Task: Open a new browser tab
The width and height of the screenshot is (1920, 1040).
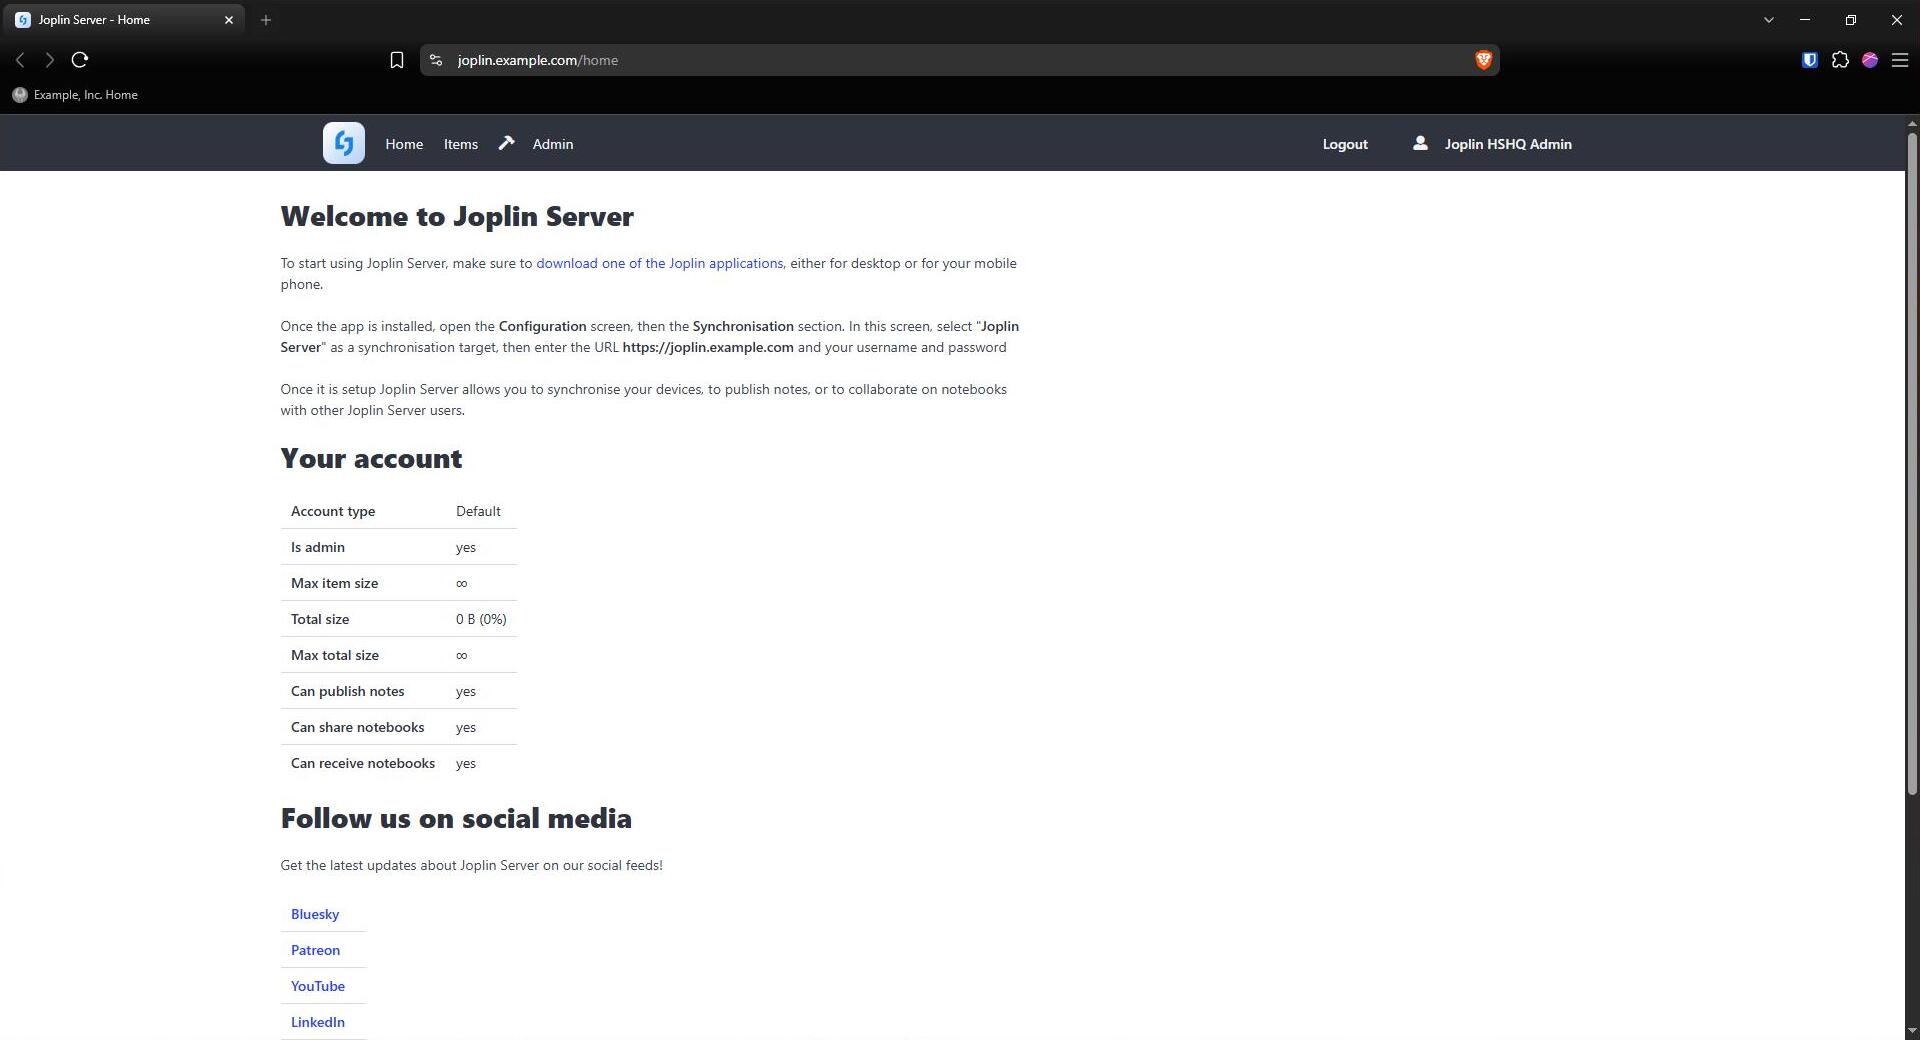Action: point(265,19)
